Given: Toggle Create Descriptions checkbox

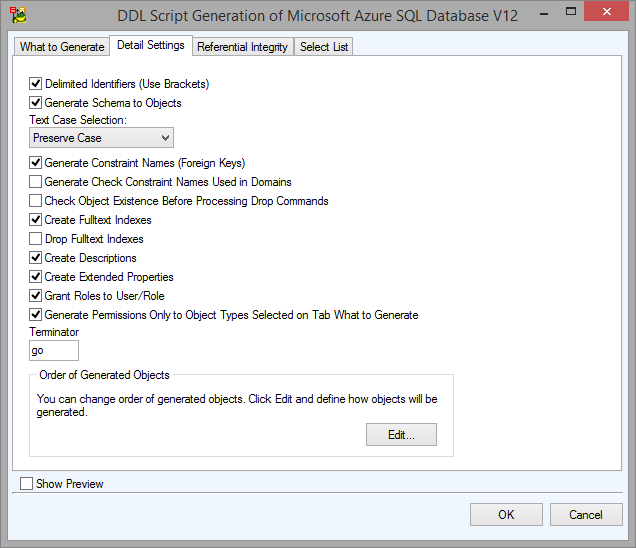Looking at the screenshot, I should coord(36,258).
